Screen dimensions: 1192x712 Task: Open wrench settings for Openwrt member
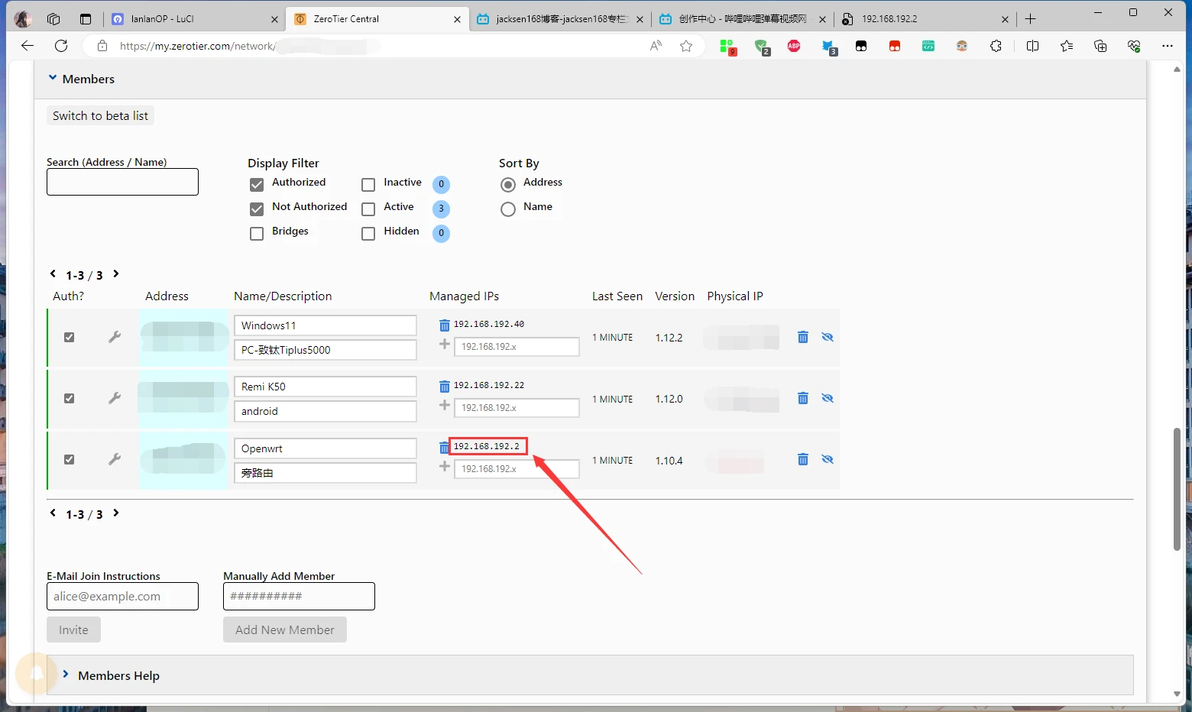114,459
